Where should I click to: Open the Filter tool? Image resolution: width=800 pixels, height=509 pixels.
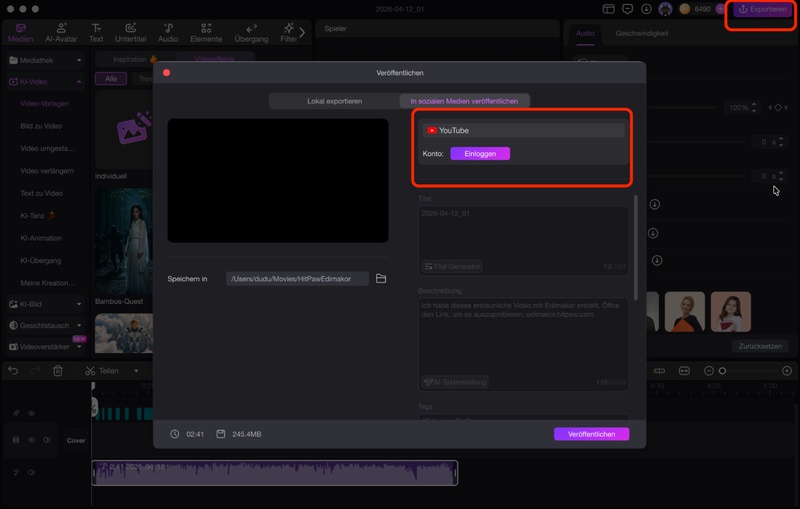pos(288,33)
